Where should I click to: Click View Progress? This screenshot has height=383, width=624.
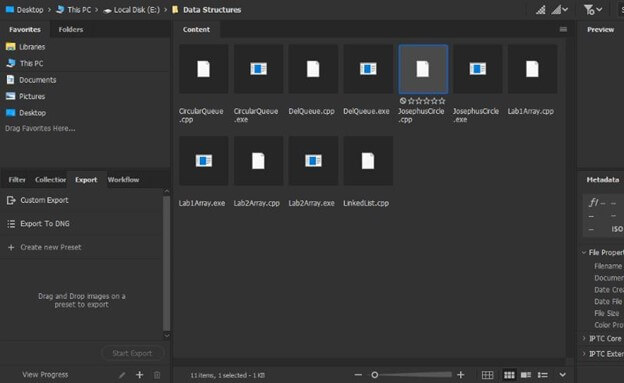45,375
